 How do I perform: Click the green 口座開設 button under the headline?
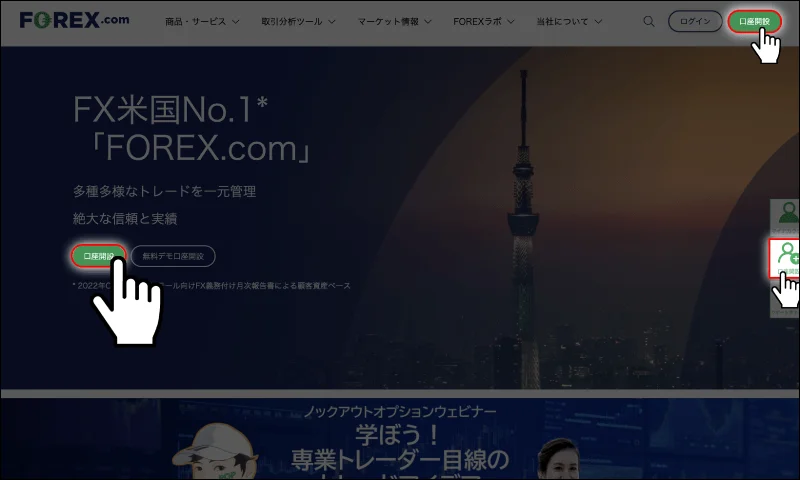click(98, 256)
